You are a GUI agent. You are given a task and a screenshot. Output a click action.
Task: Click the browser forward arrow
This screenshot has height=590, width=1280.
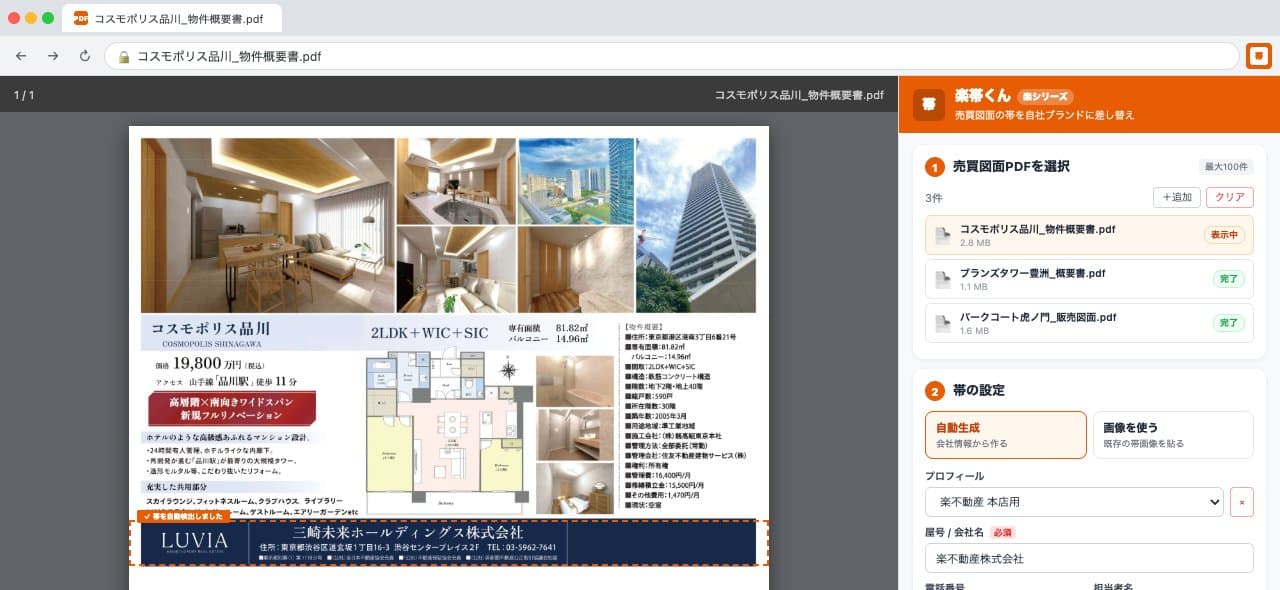pyautogui.click(x=53, y=56)
